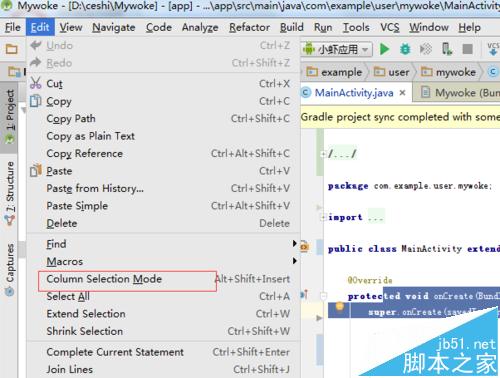Screen dimensions: 500x378
Task: Open the Run menu
Action: [323, 27]
